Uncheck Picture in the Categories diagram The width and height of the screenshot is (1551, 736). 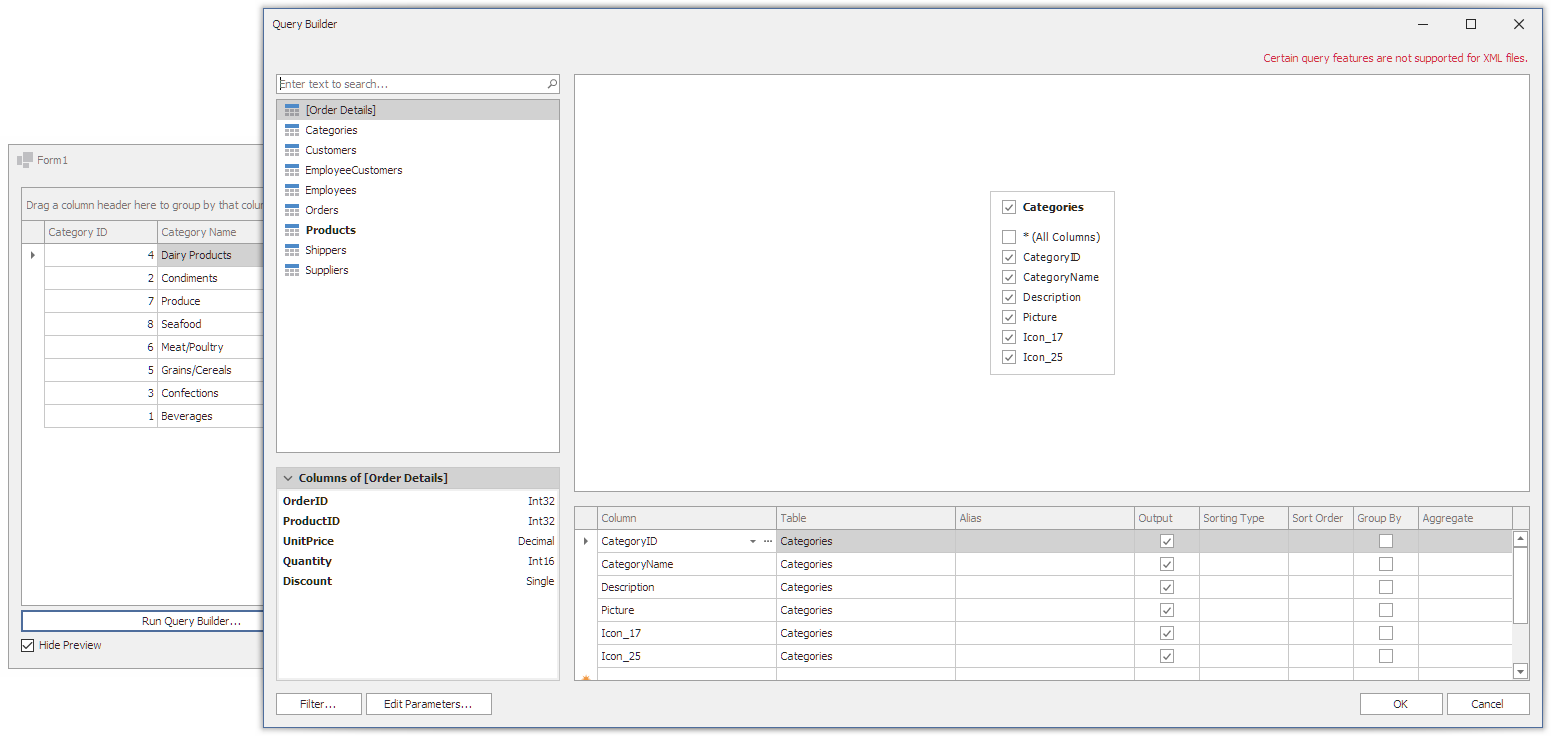point(1009,317)
